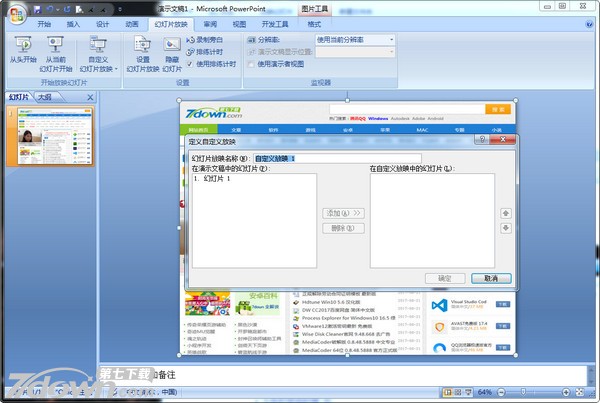Open the Insert (插入) ribbon tab
Screen dimensions: 600x403
pos(73,24)
